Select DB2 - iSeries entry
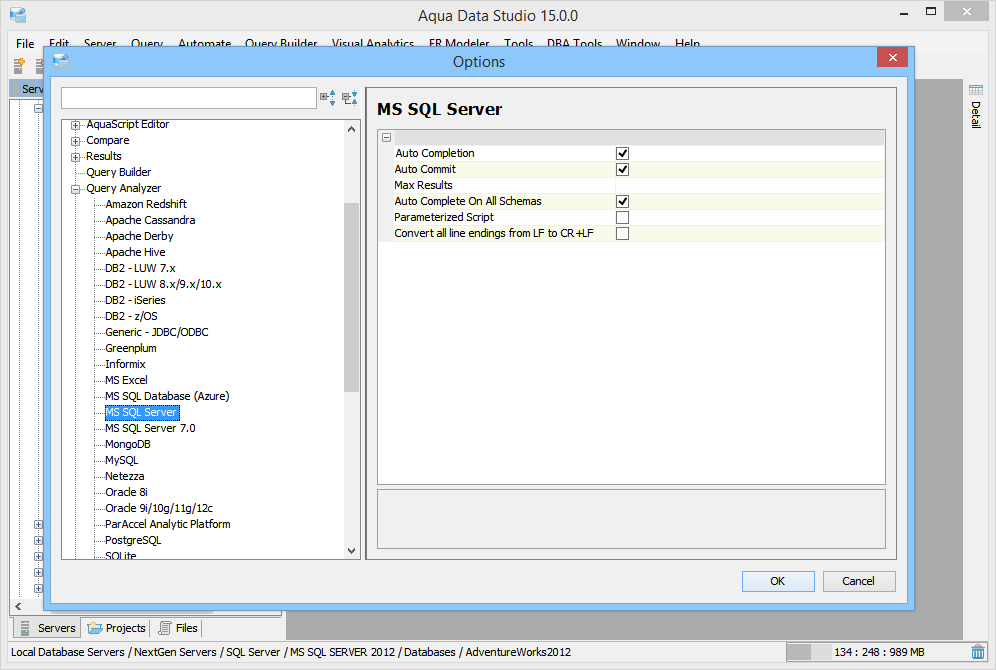Screen dimensions: 996x670 (135, 300)
